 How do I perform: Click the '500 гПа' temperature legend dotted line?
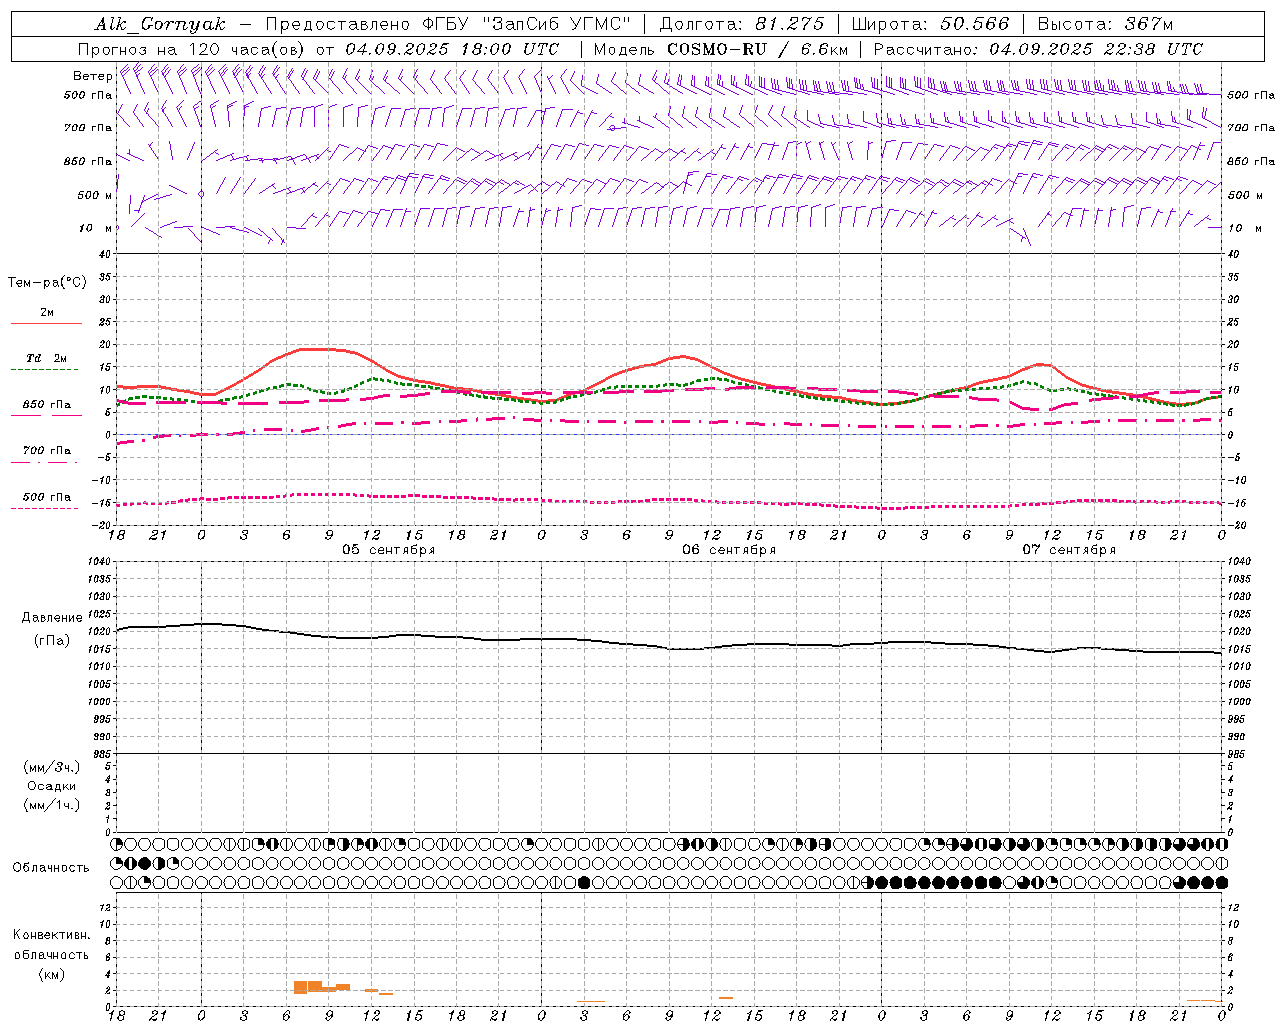44,508
